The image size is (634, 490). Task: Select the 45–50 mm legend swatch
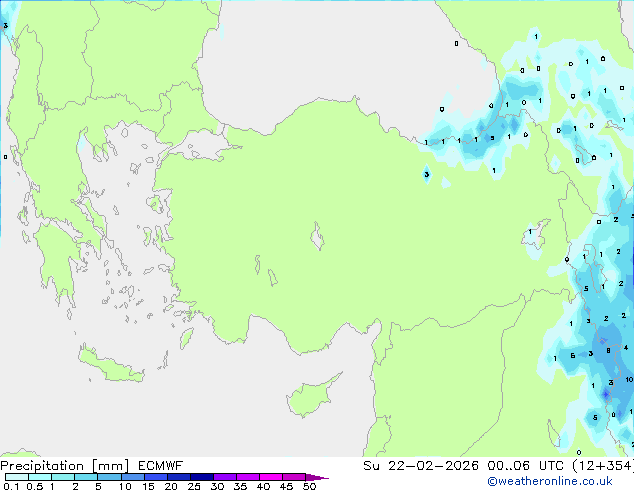tap(294, 477)
